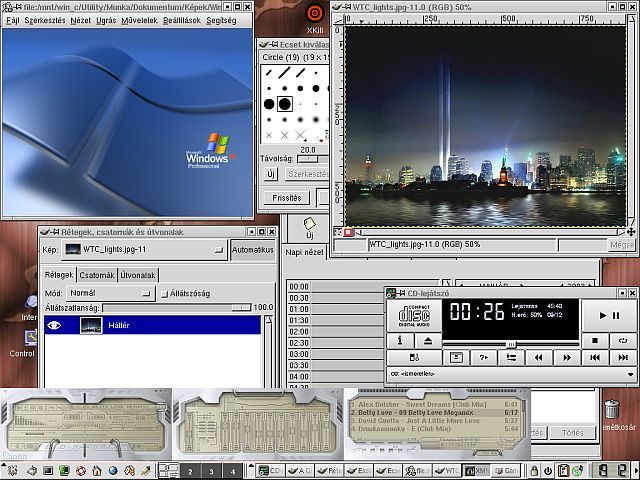Open the globe web browser launcher

(x=113, y=471)
